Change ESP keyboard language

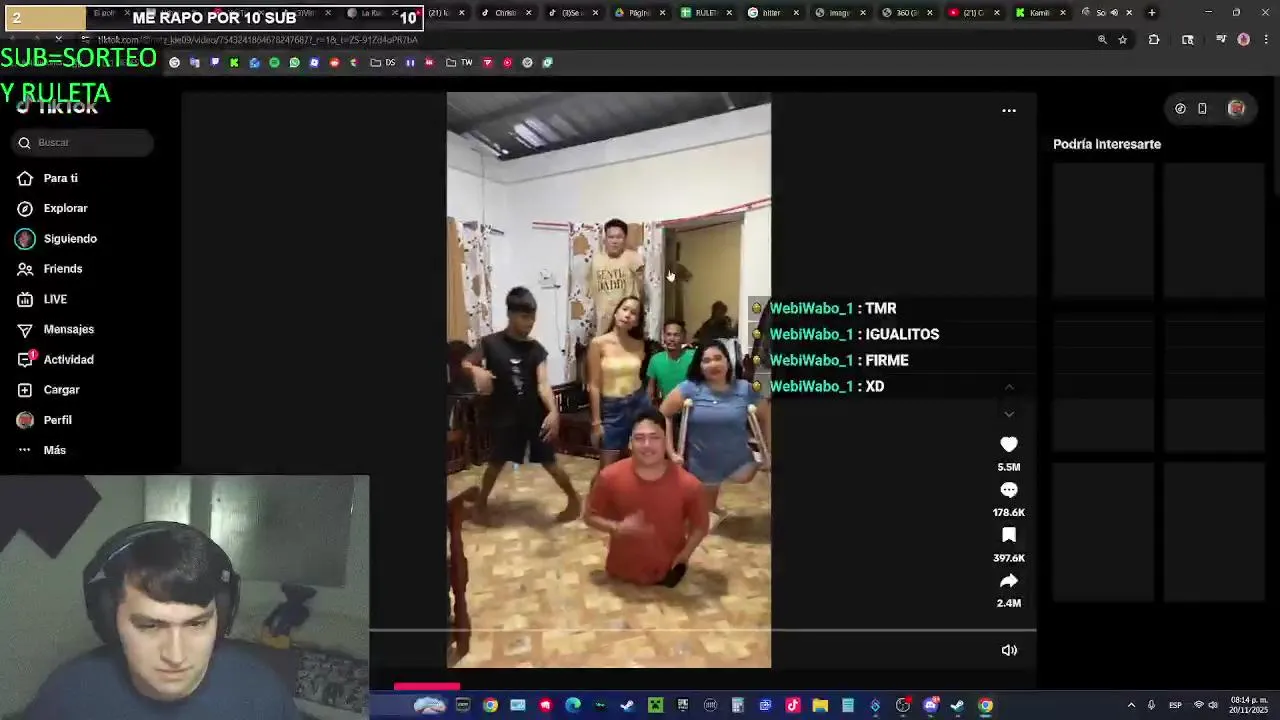(1176, 705)
